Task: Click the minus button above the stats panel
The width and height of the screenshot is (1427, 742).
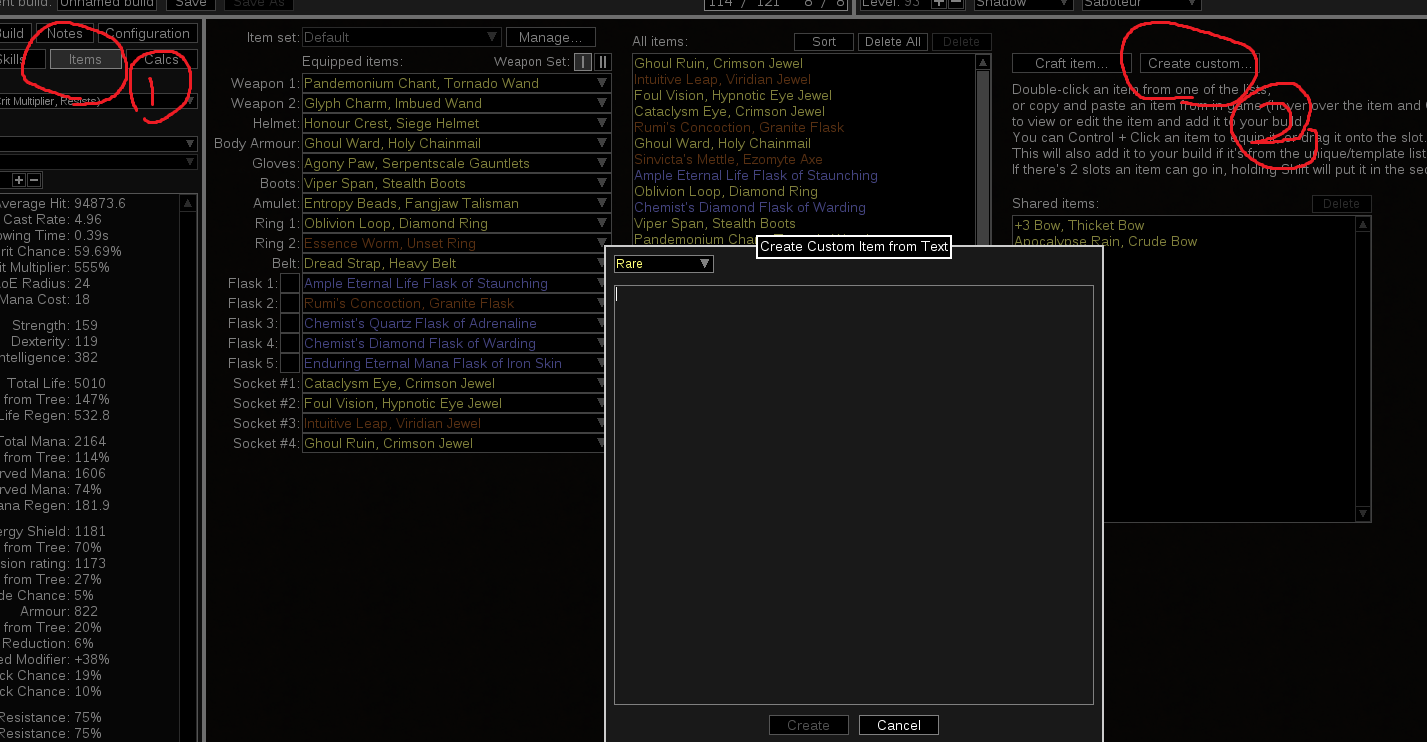Action: pyautogui.click(x=34, y=180)
